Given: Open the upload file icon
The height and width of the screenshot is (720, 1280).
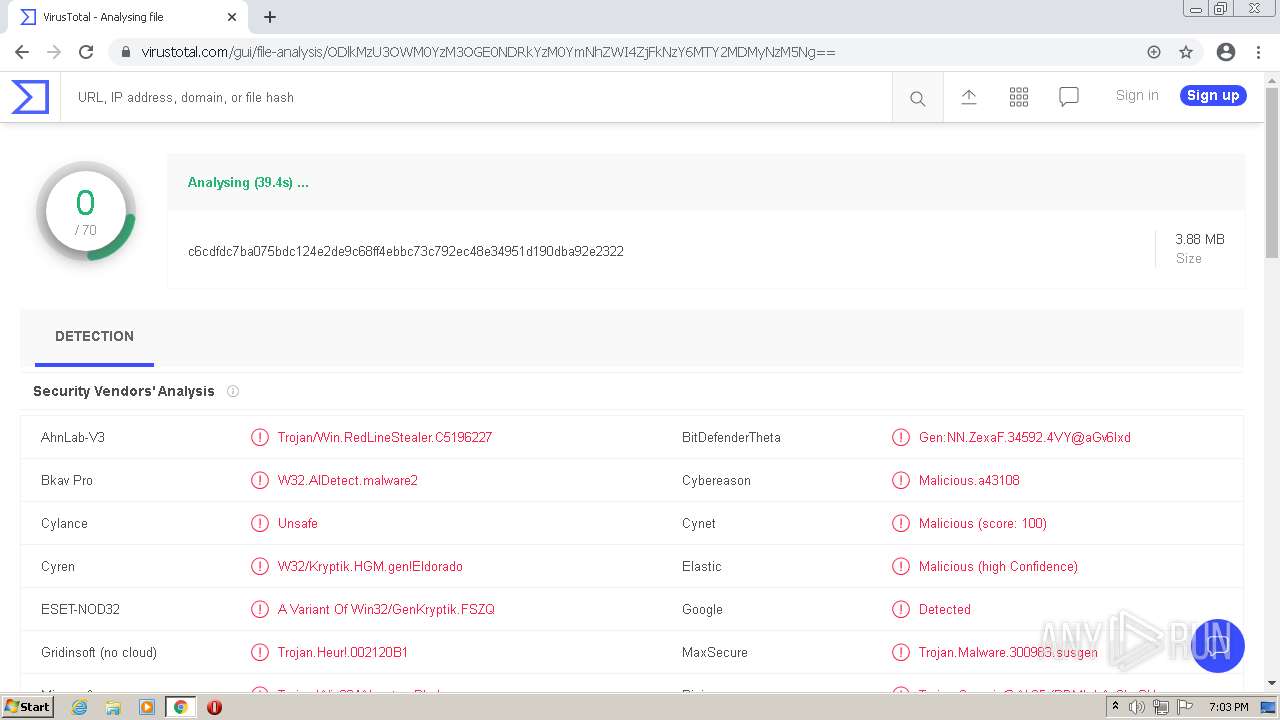Looking at the screenshot, I should pyautogui.click(x=969, y=97).
